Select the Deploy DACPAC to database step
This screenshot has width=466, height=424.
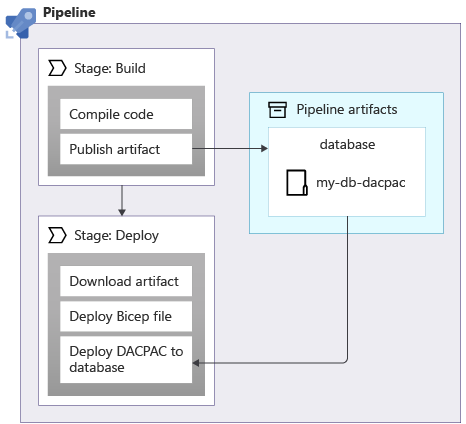pyautogui.click(x=126, y=359)
